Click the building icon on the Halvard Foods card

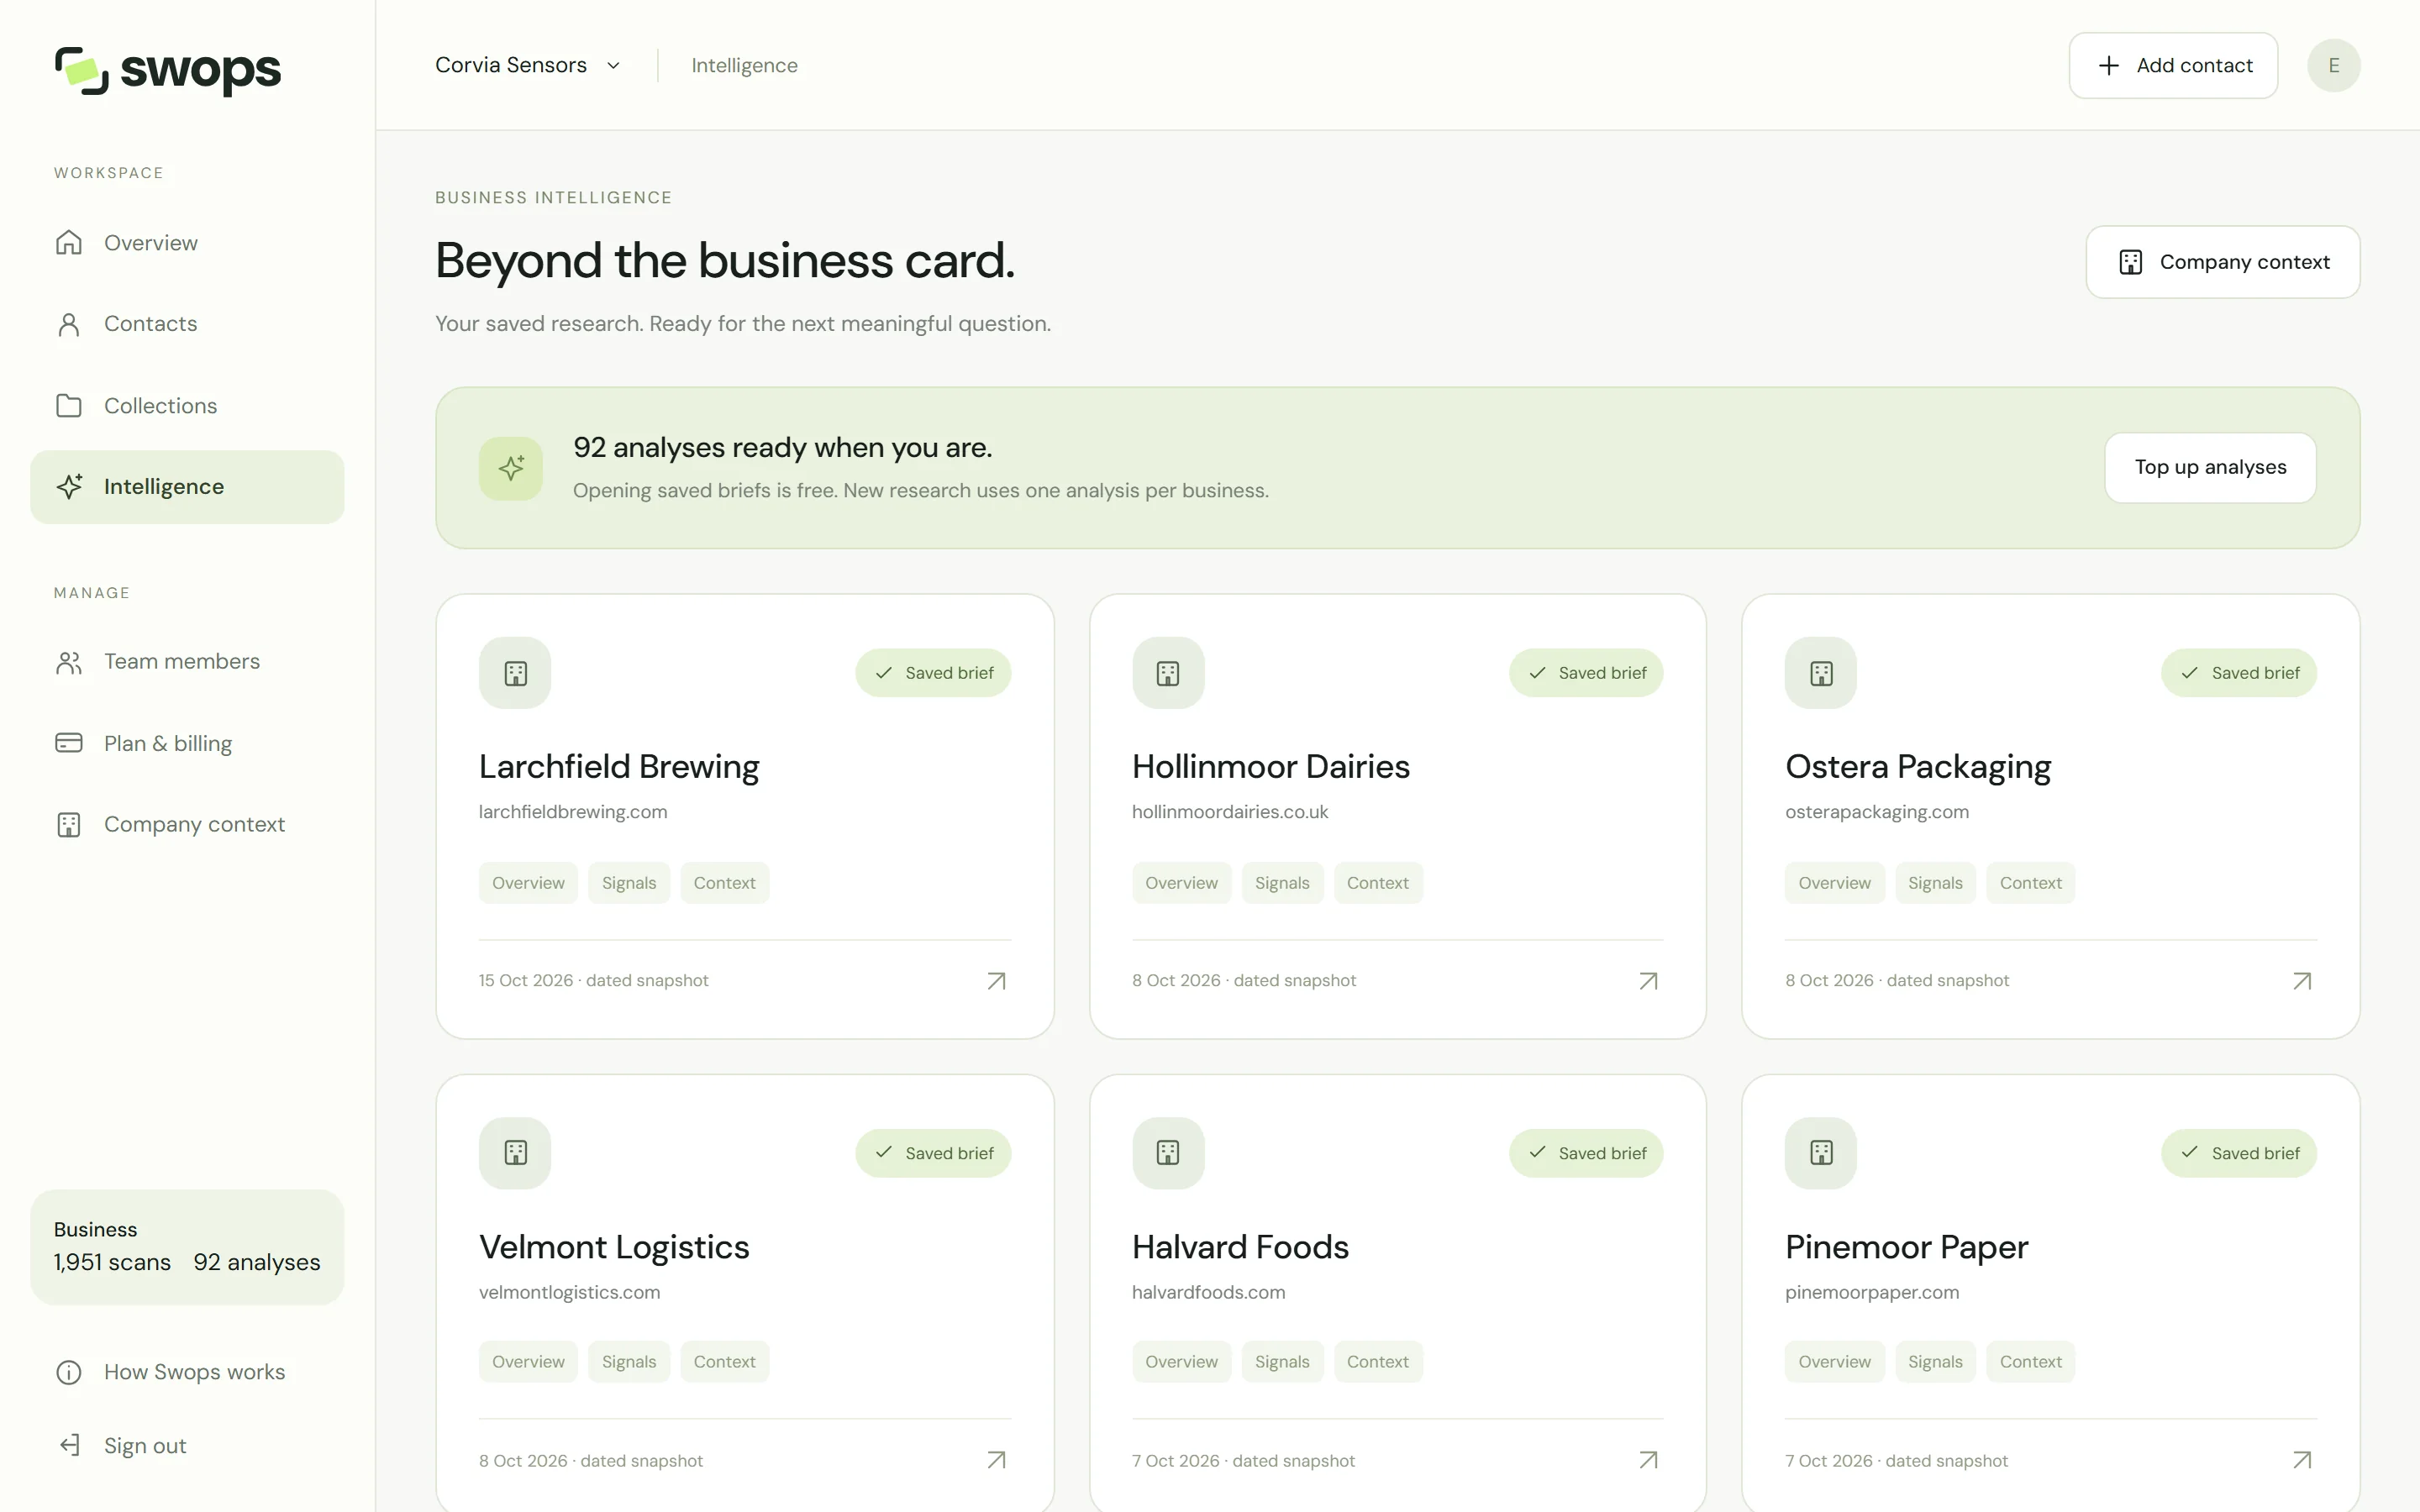[1168, 1153]
